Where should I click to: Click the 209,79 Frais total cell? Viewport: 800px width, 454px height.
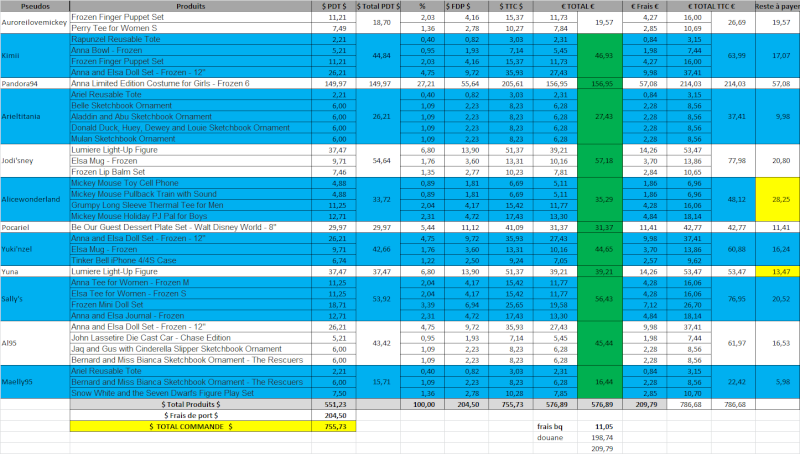click(644, 405)
